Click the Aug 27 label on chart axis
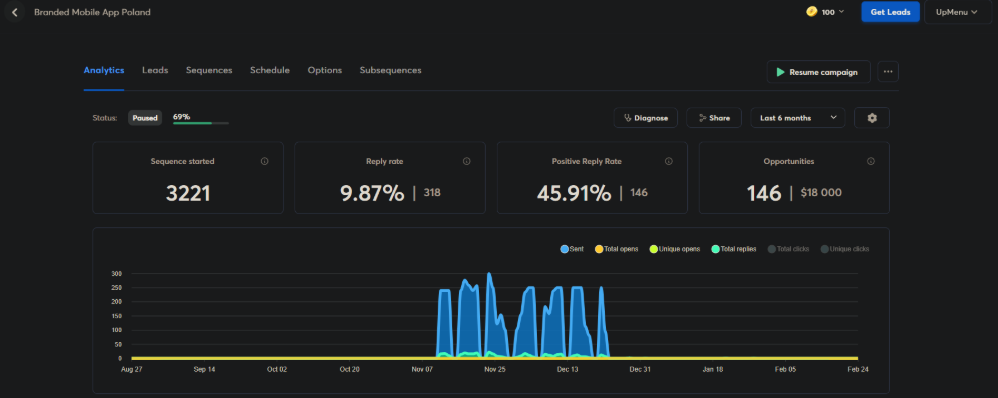Viewport: 998px width, 398px height. coord(131,369)
